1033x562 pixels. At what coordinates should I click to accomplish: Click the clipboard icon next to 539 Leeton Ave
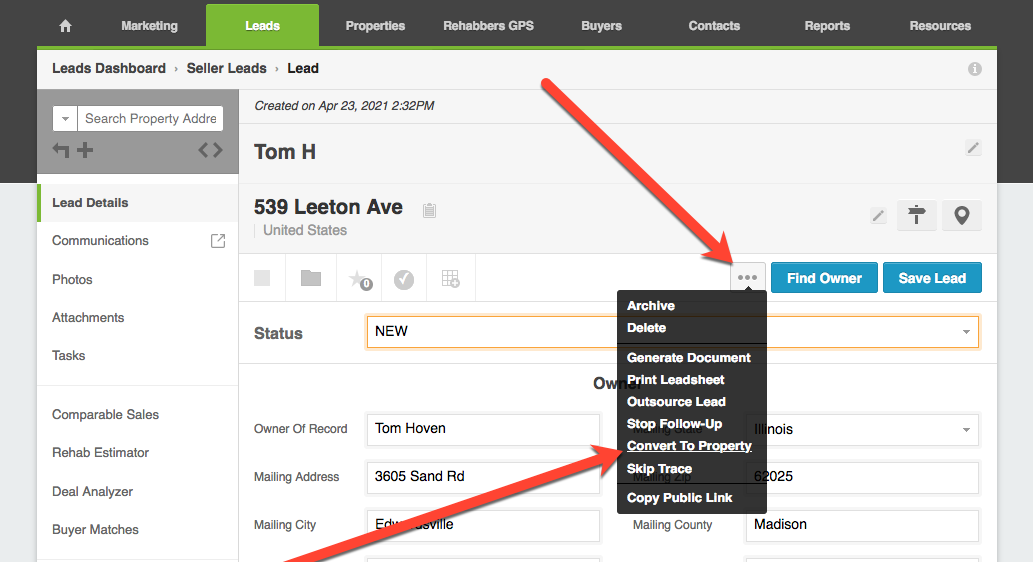pyautogui.click(x=429, y=210)
